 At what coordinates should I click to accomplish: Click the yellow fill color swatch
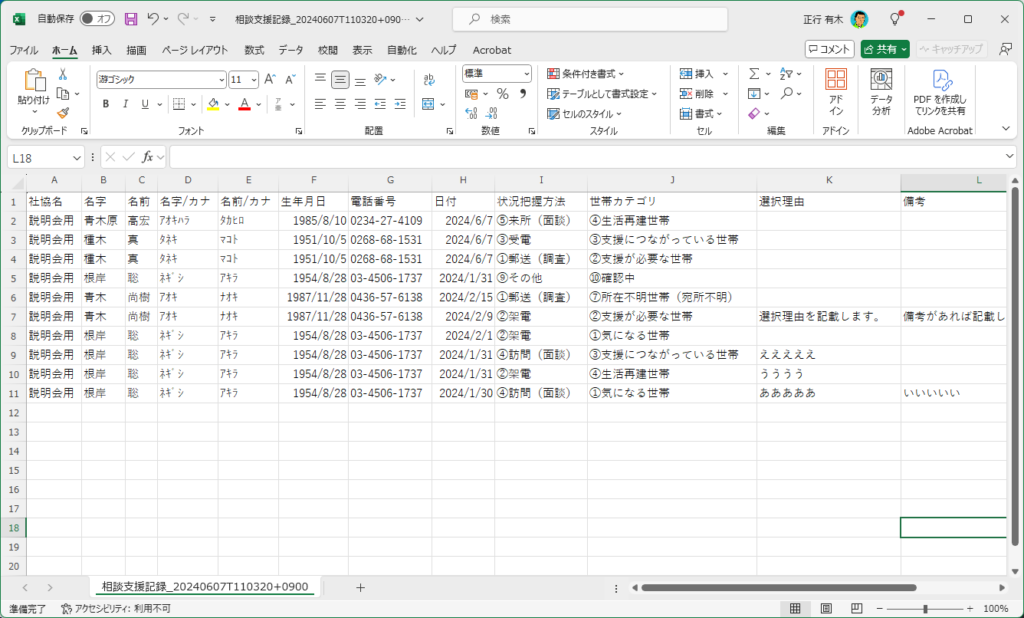tap(212, 104)
